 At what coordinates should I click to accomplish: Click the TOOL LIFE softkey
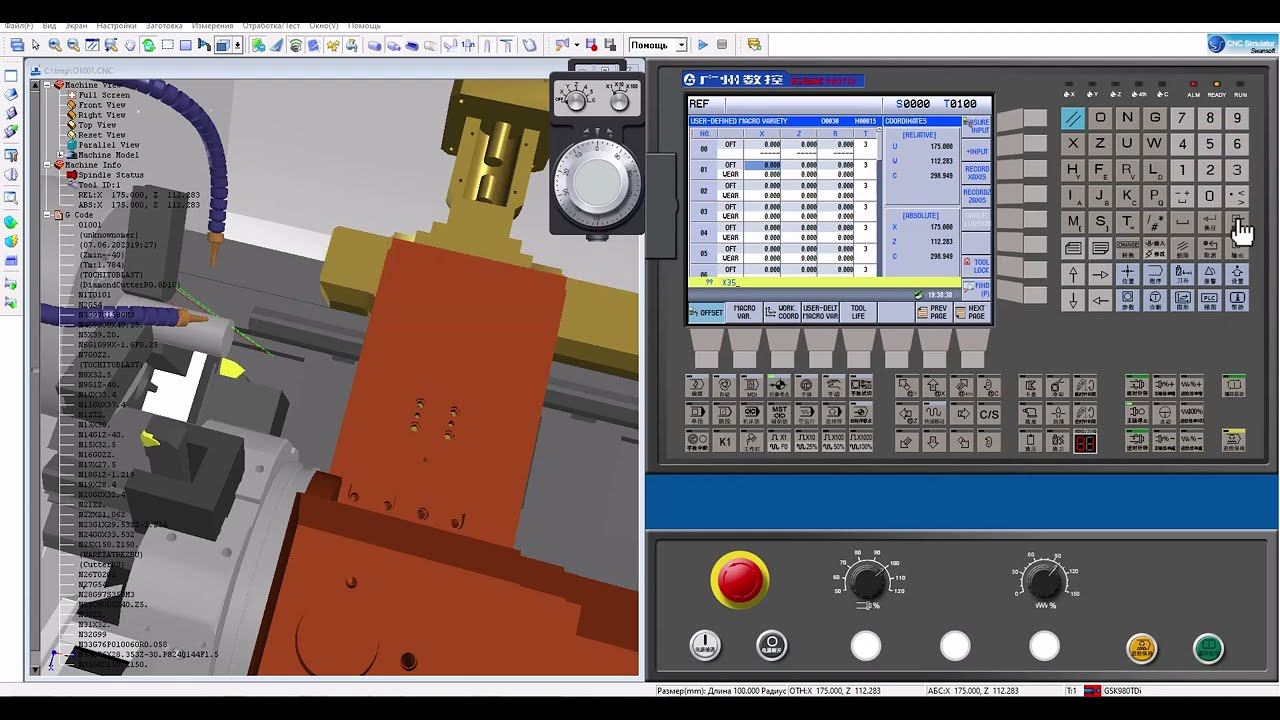[858, 313]
